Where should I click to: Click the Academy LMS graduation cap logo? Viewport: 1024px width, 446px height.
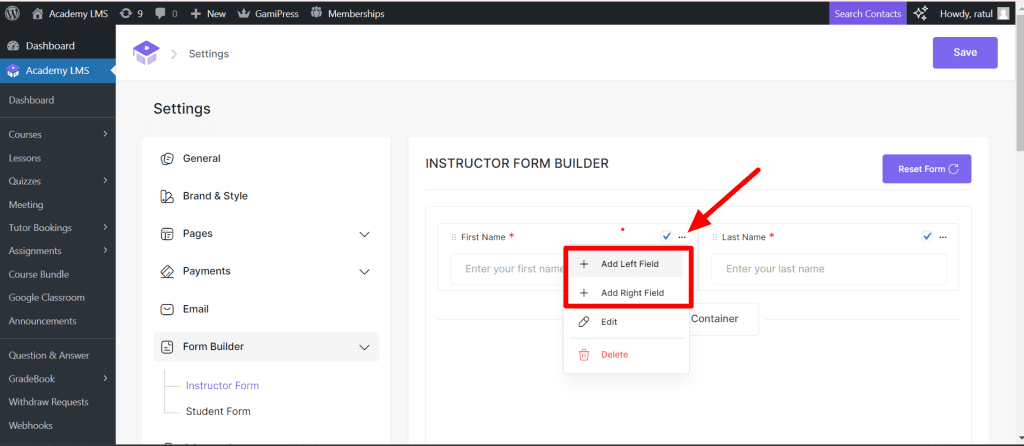click(x=146, y=53)
